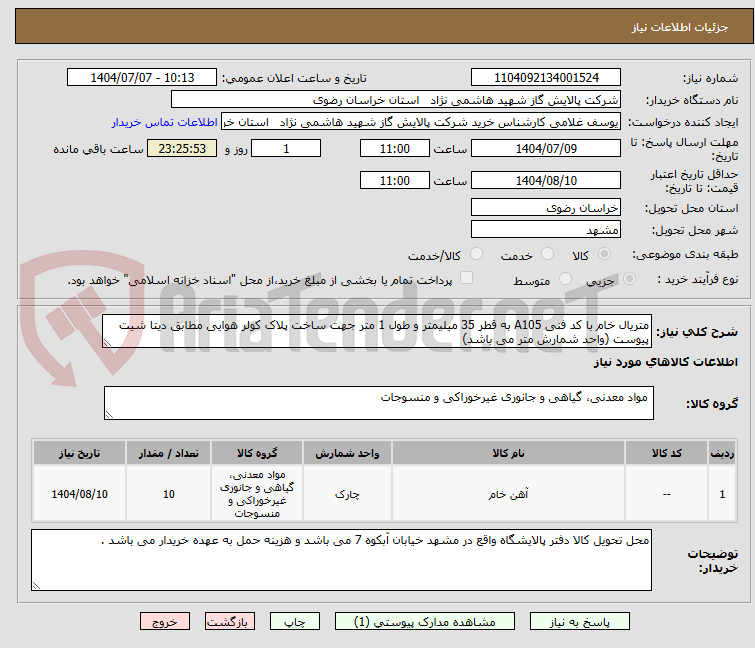Click the نوع فرآیند خرید label
The width and height of the screenshot is (755, 648).
(698, 279)
